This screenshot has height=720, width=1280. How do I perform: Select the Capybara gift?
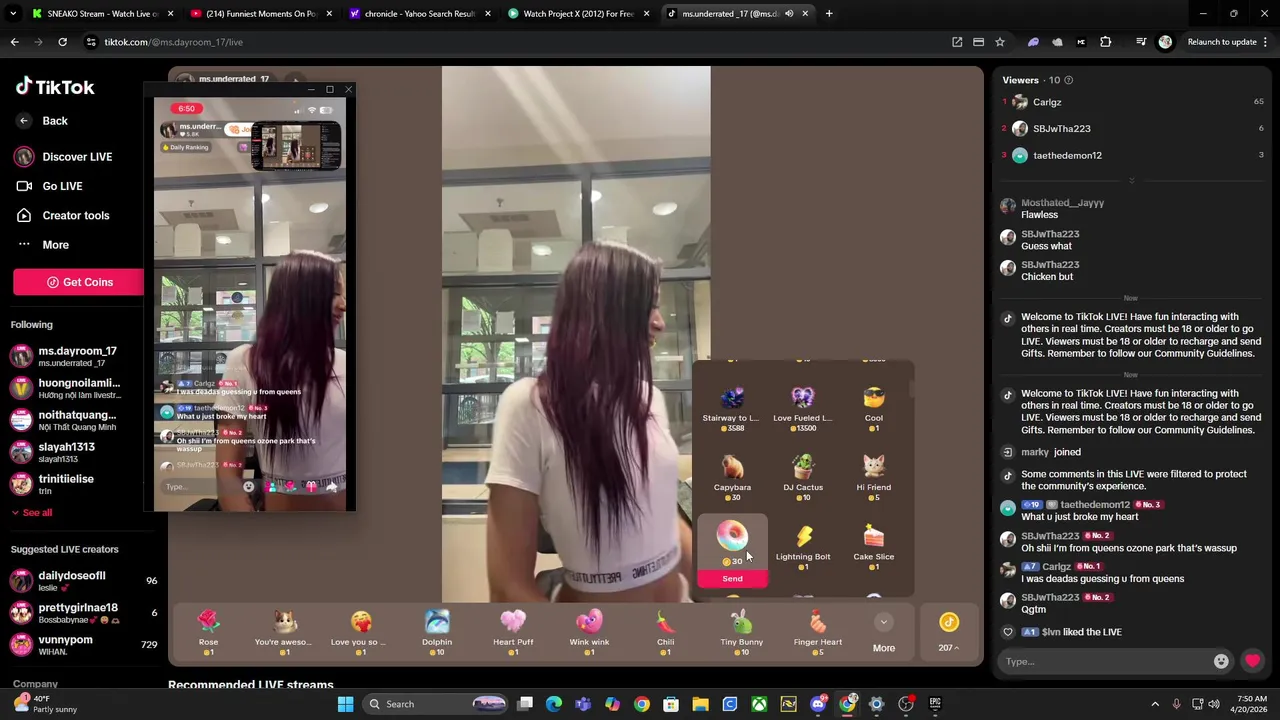point(732,478)
